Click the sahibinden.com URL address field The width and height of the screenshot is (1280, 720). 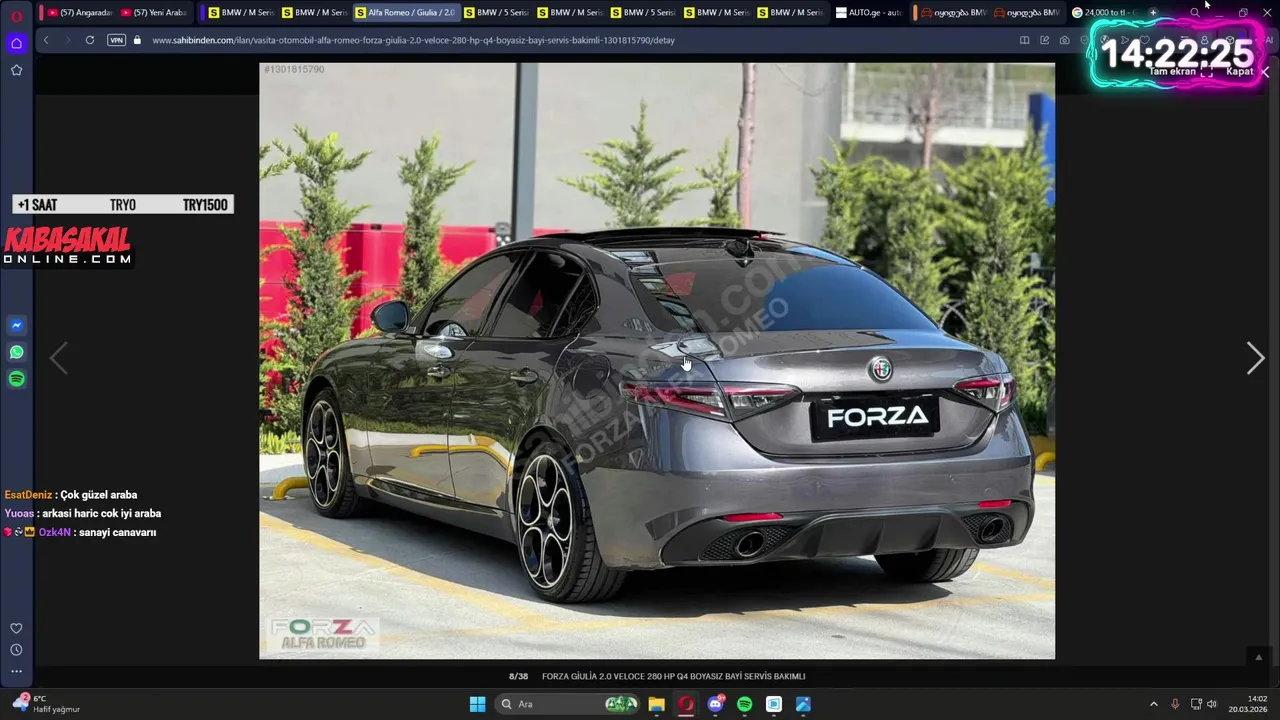[413, 40]
